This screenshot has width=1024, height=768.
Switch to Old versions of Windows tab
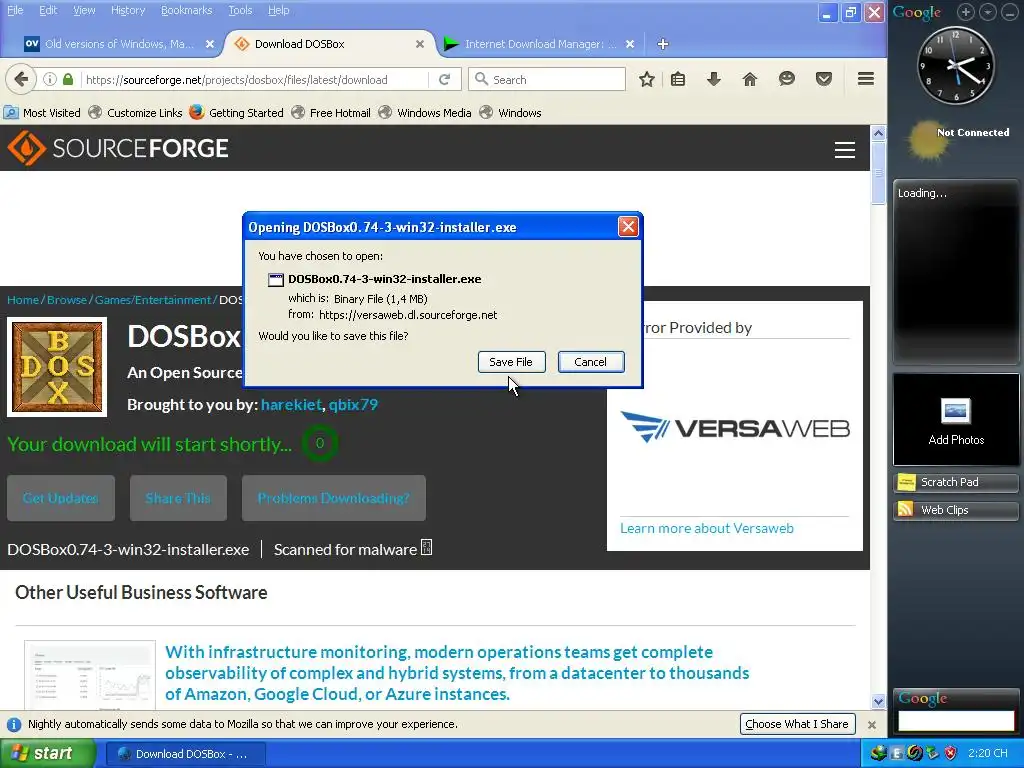(x=118, y=44)
